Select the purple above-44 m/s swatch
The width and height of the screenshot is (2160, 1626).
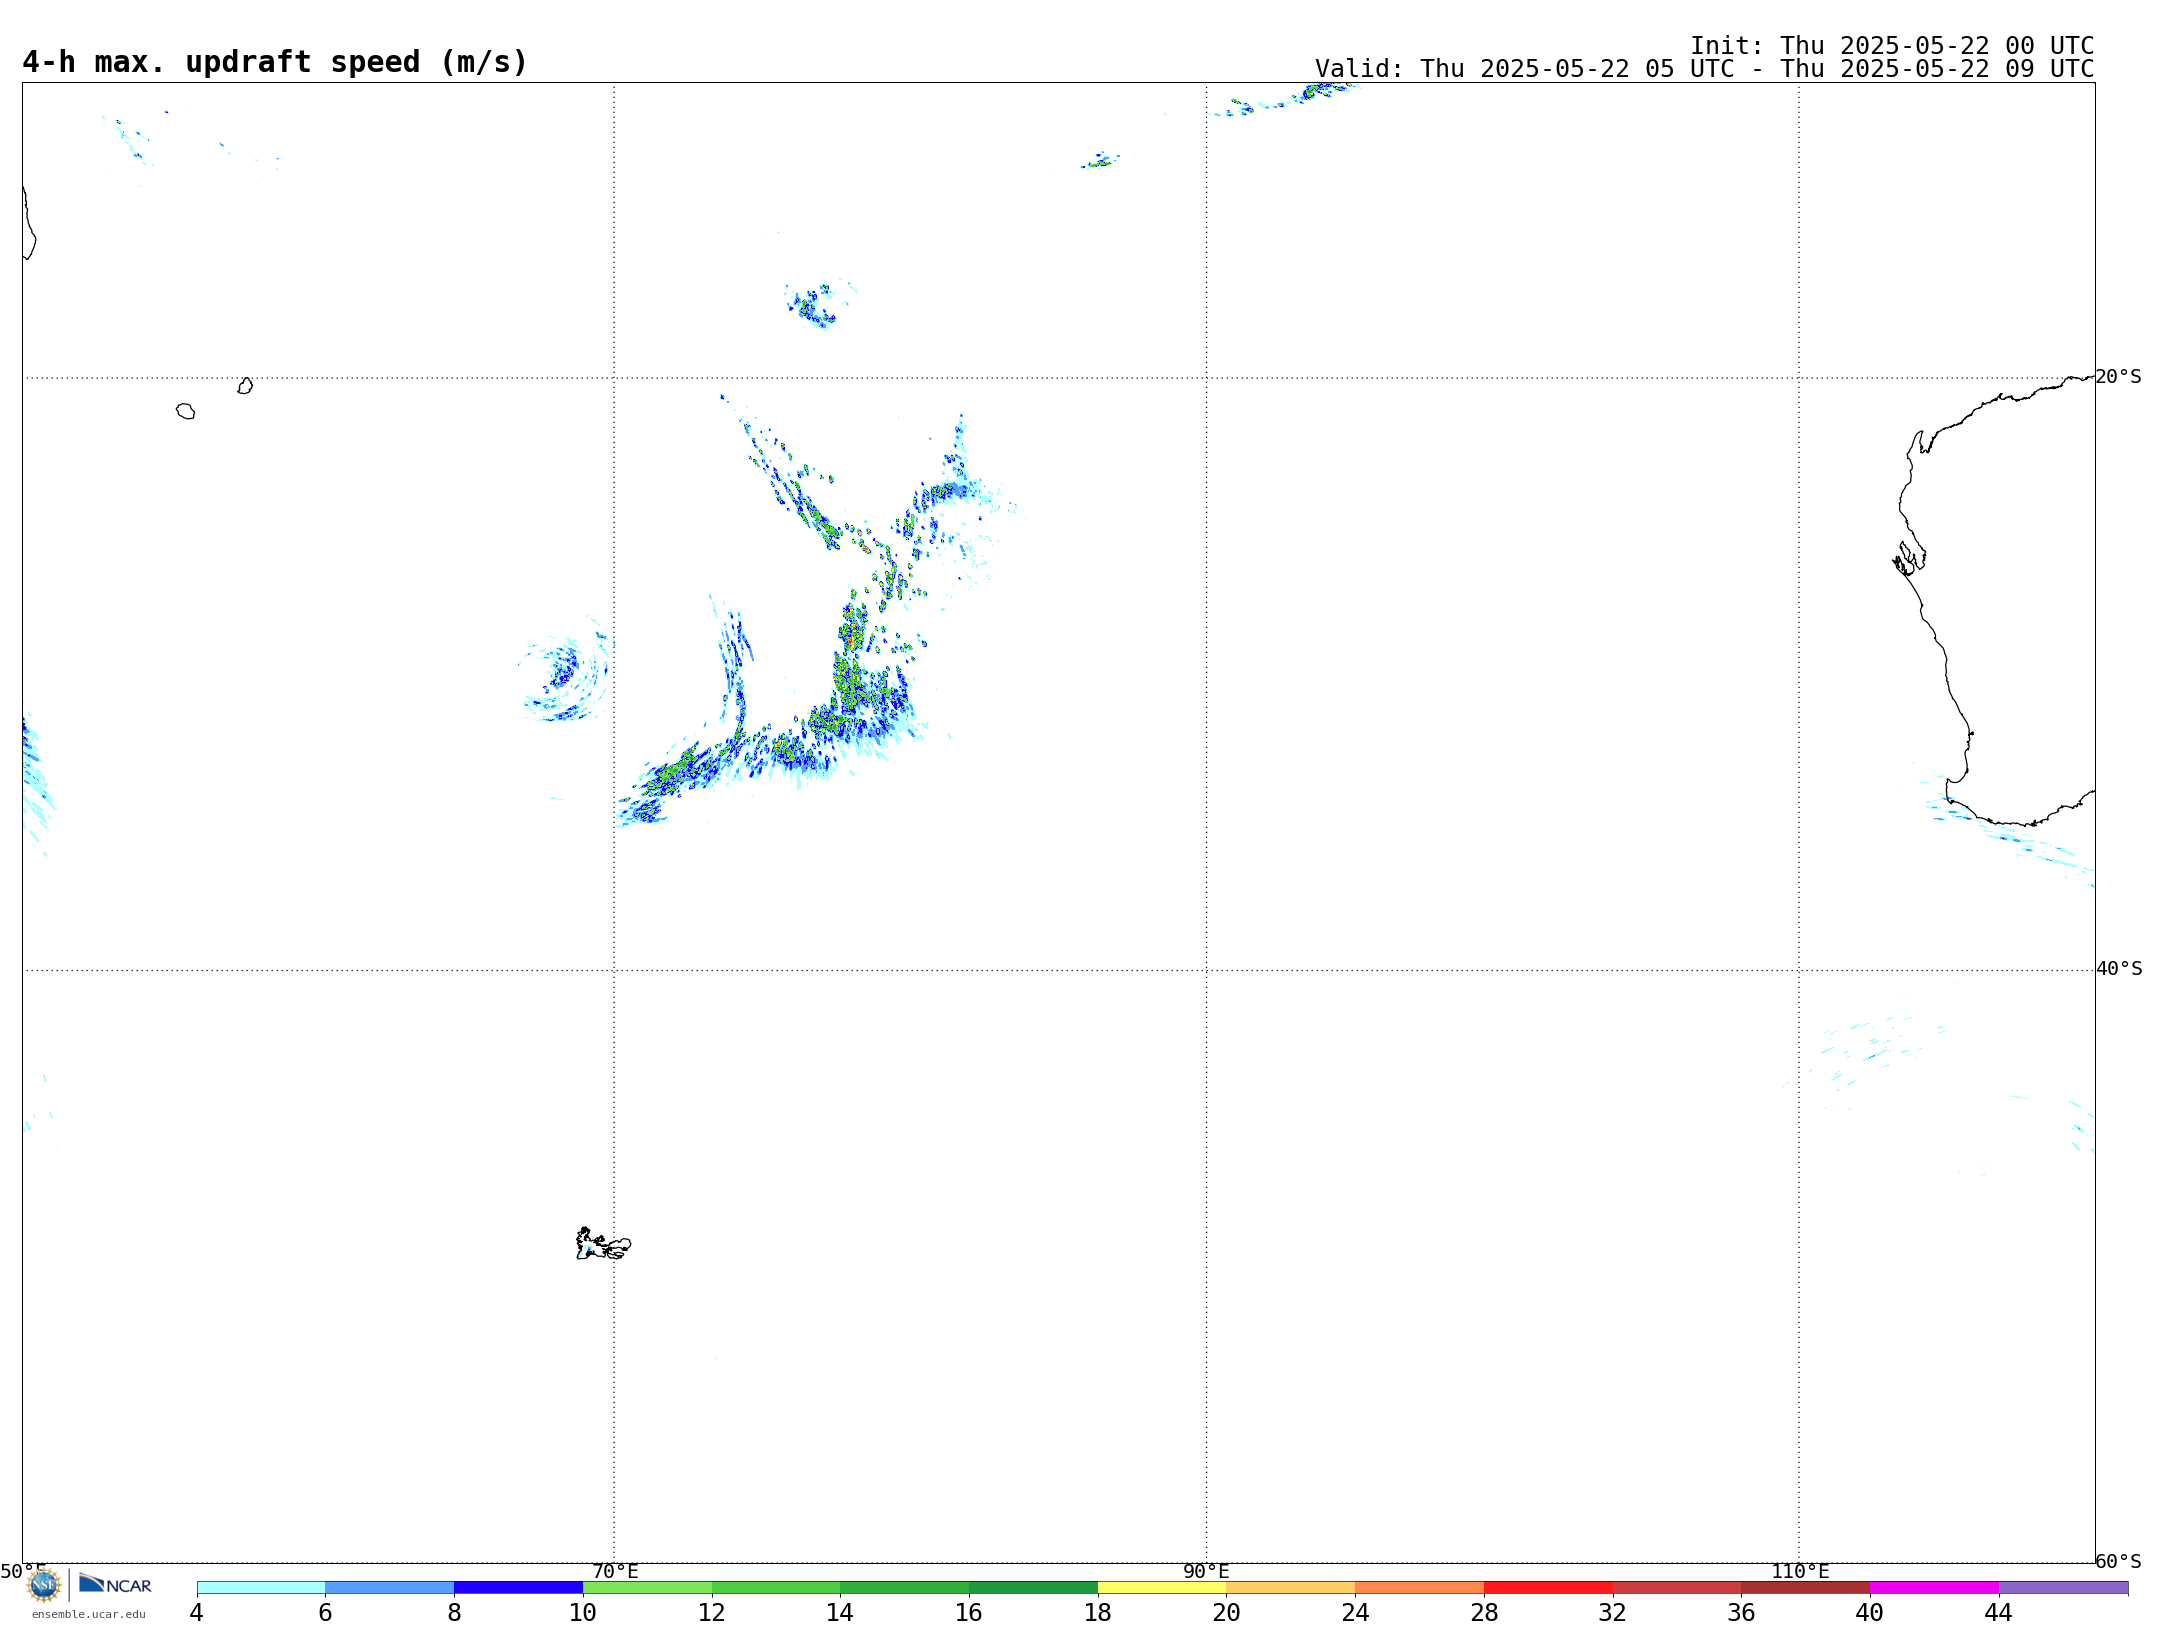[2063, 1587]
